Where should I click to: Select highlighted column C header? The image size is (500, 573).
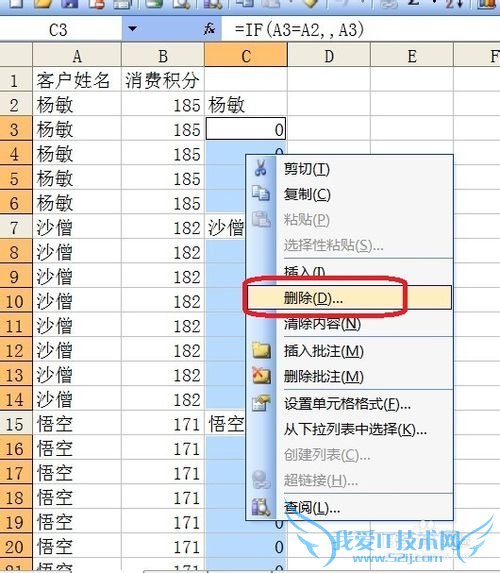click(246, 56)
